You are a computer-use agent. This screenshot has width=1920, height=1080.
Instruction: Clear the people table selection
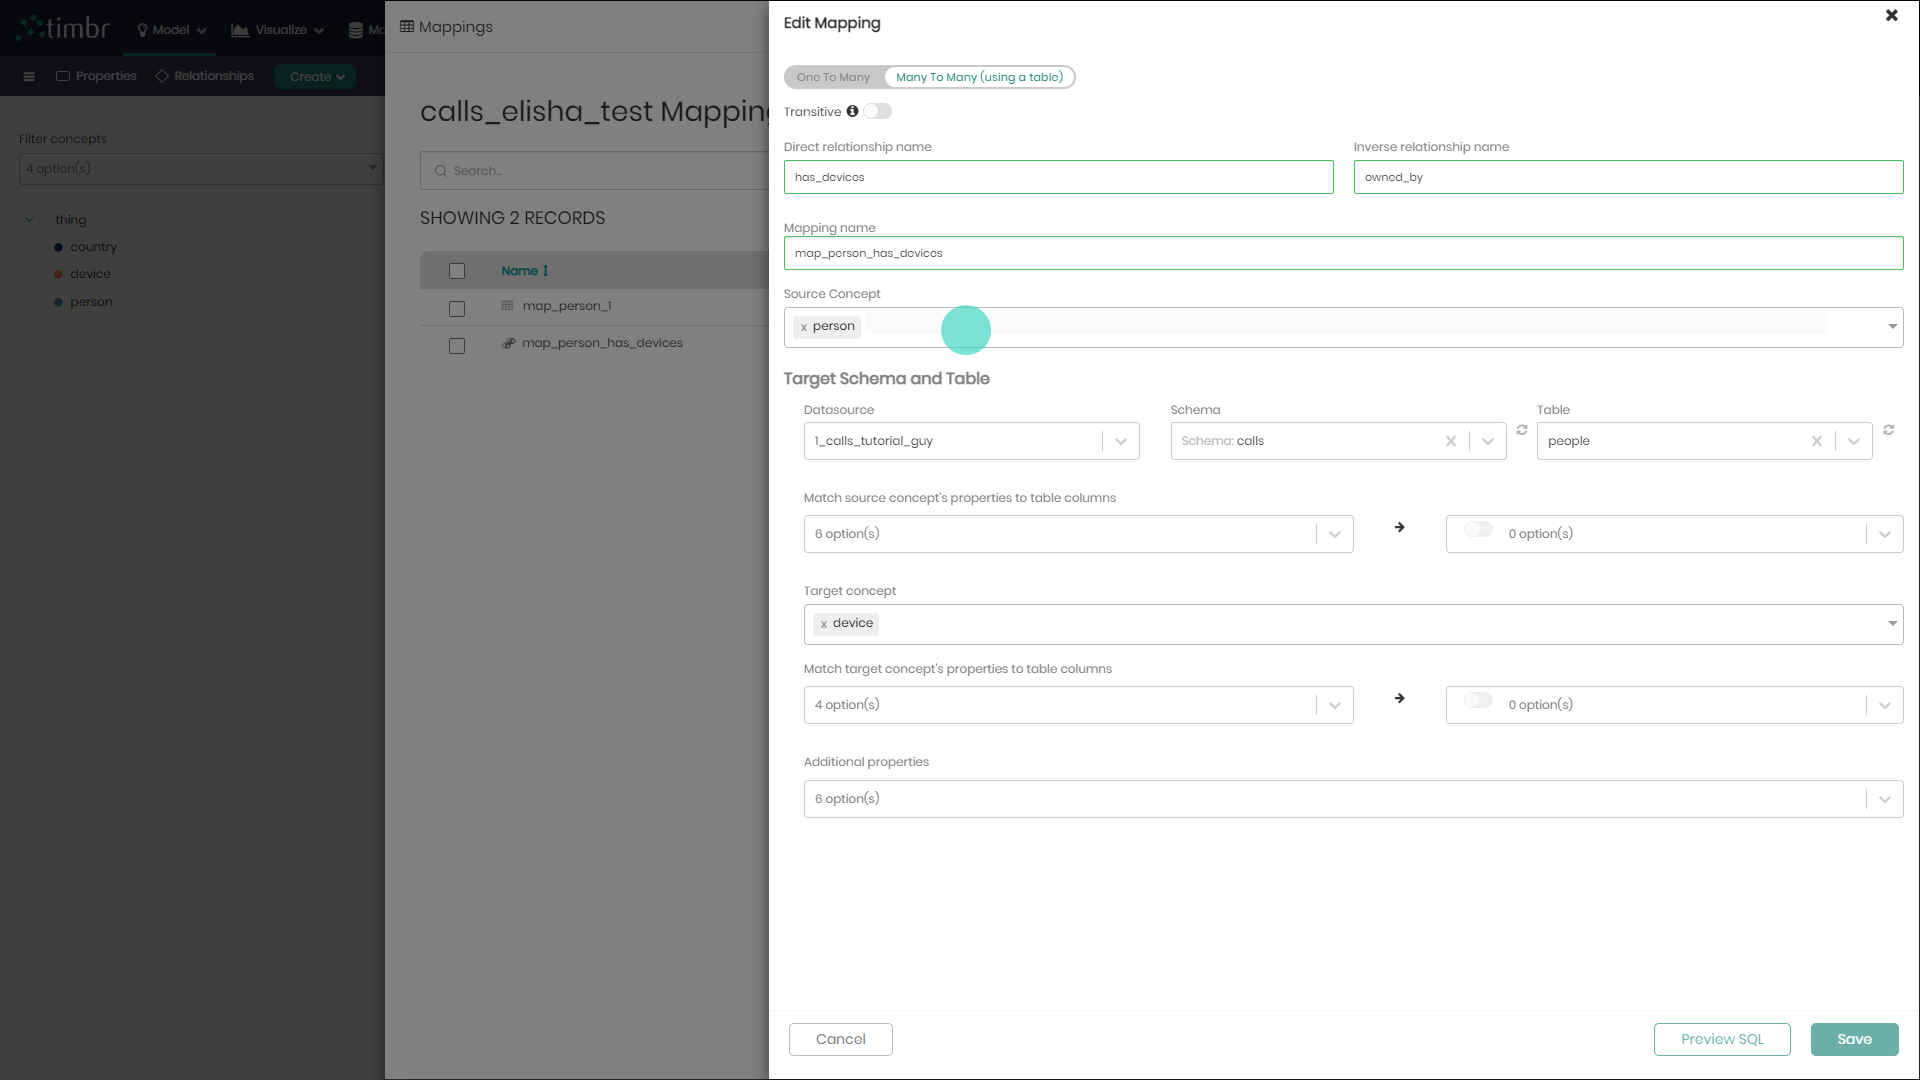[x=1816, y=441]
